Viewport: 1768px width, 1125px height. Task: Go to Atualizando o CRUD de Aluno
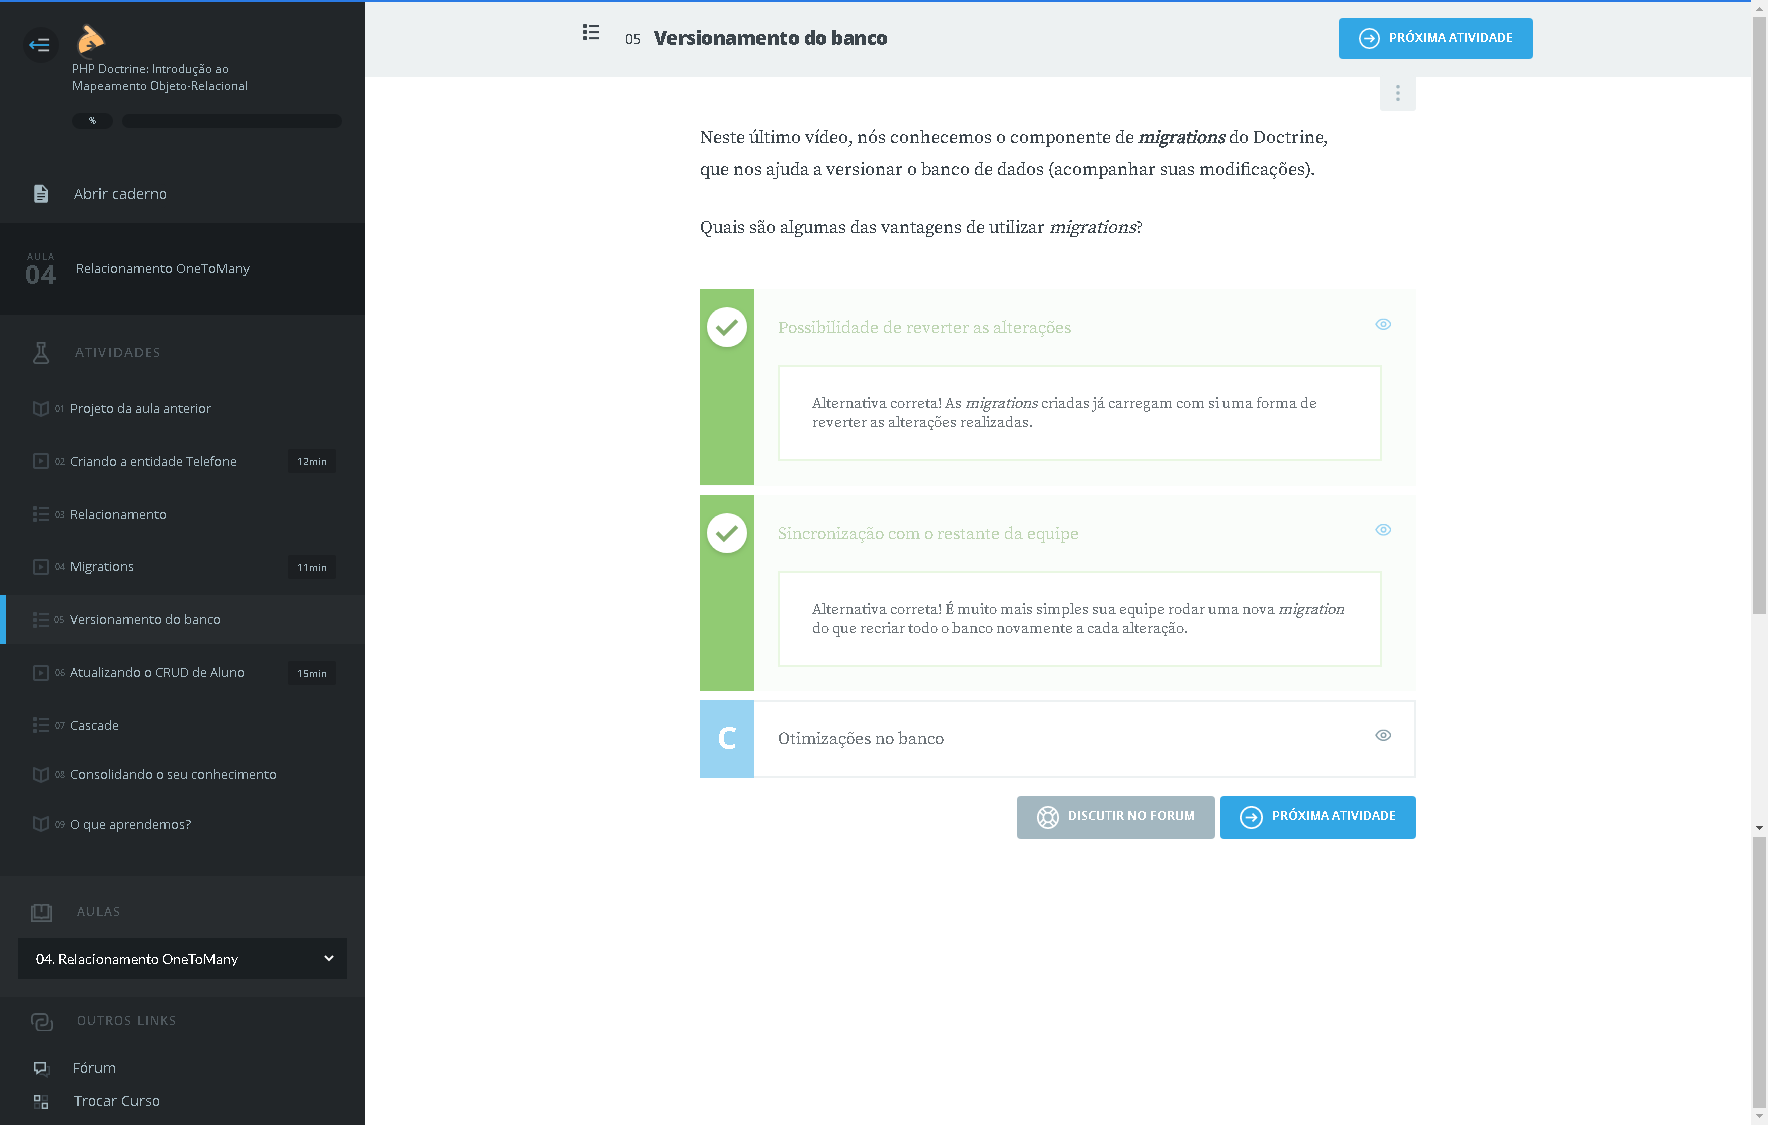click(157, 673)
